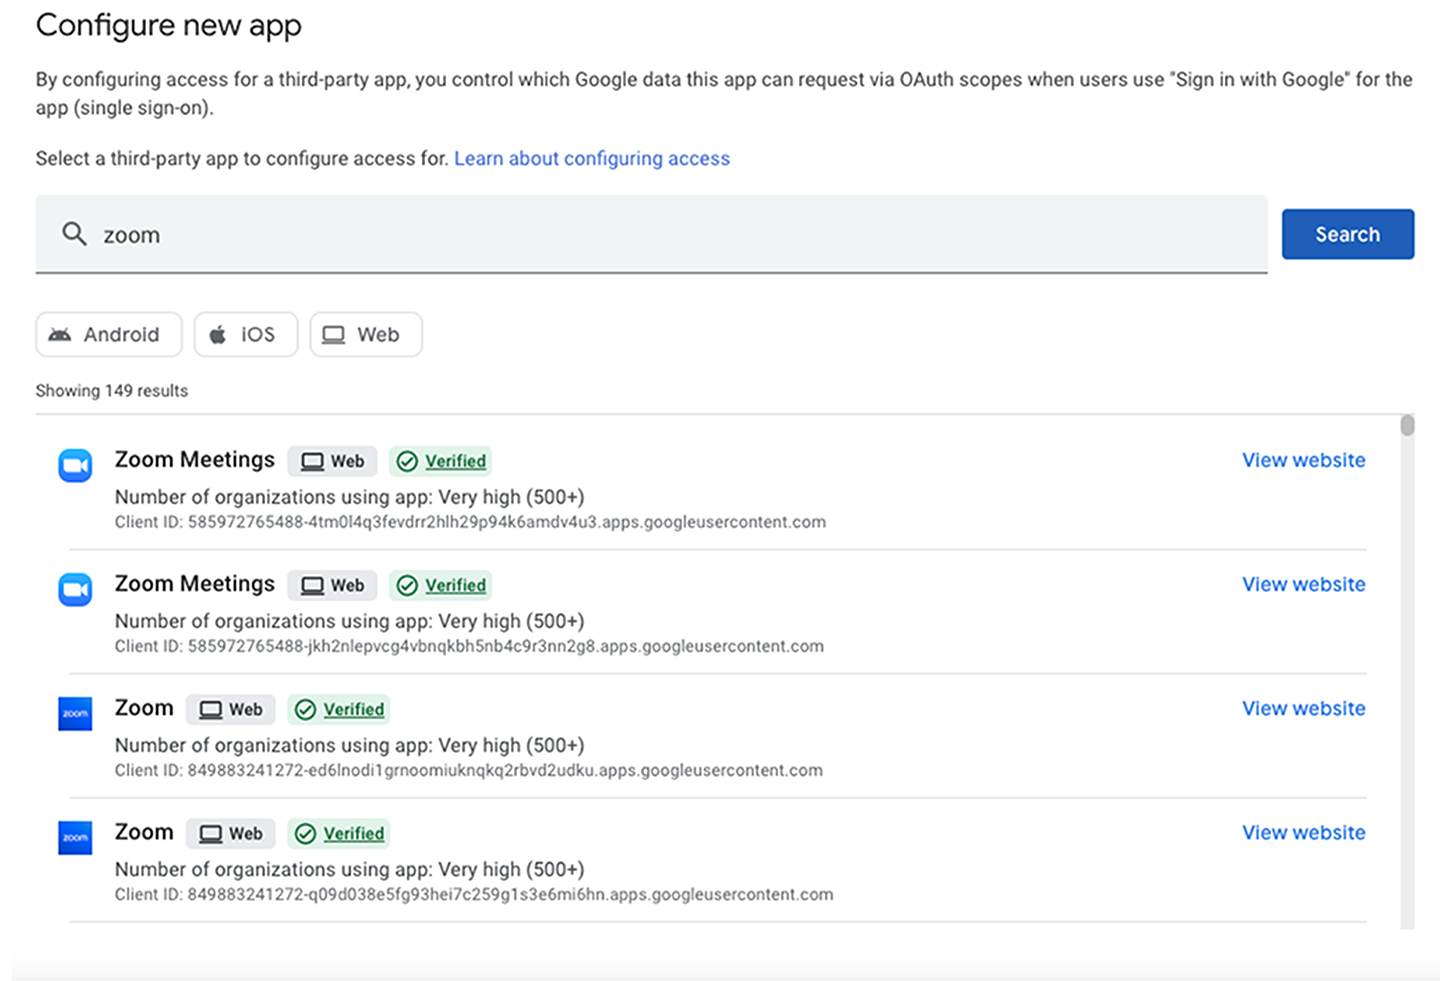Viewport: 1440px width, 981px height.
Task: Open 'Learn about configuring access' link
Action: point(592,158)
